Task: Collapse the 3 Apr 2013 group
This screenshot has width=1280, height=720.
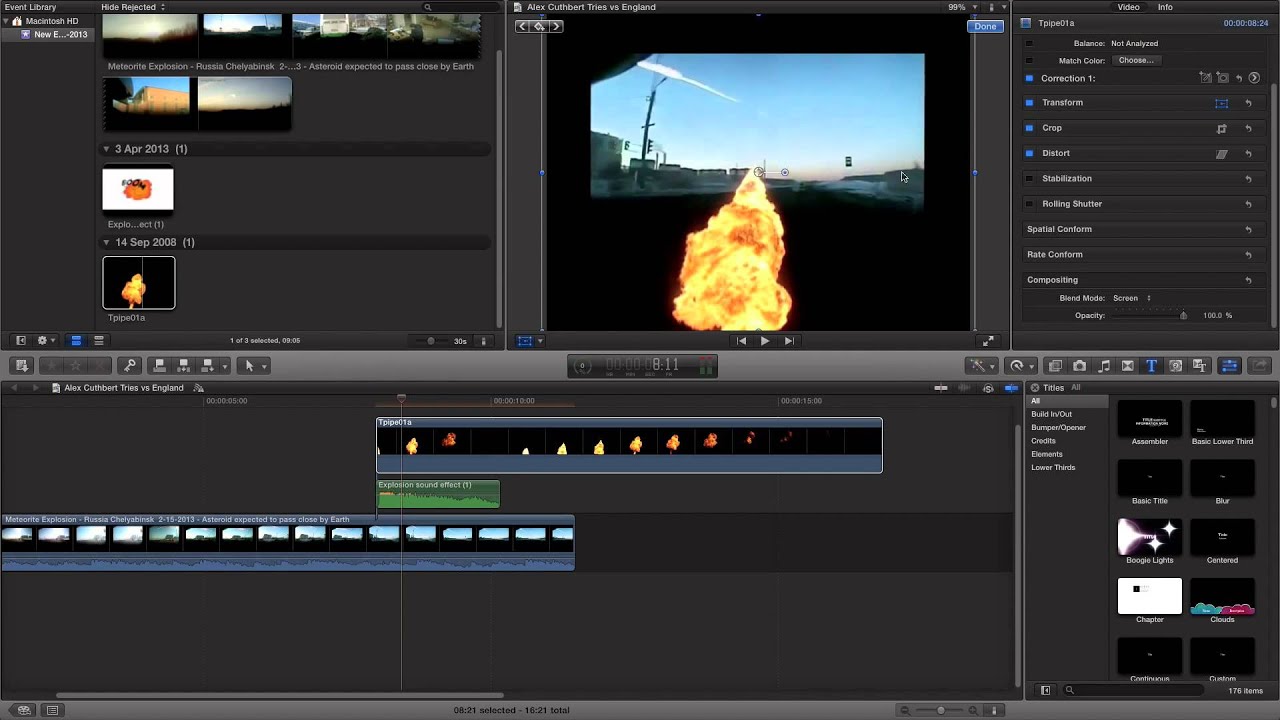Action: tap(107, 149)
